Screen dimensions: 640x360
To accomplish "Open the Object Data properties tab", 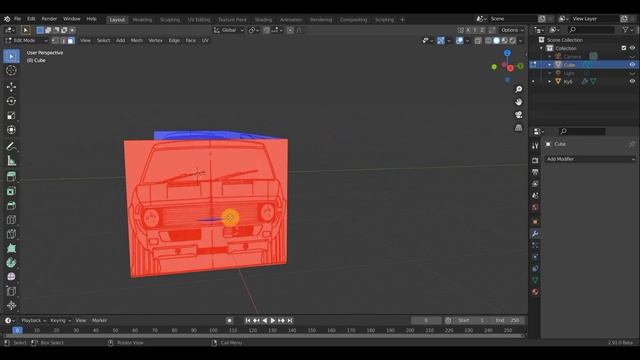I will click(x=535, y=280).
